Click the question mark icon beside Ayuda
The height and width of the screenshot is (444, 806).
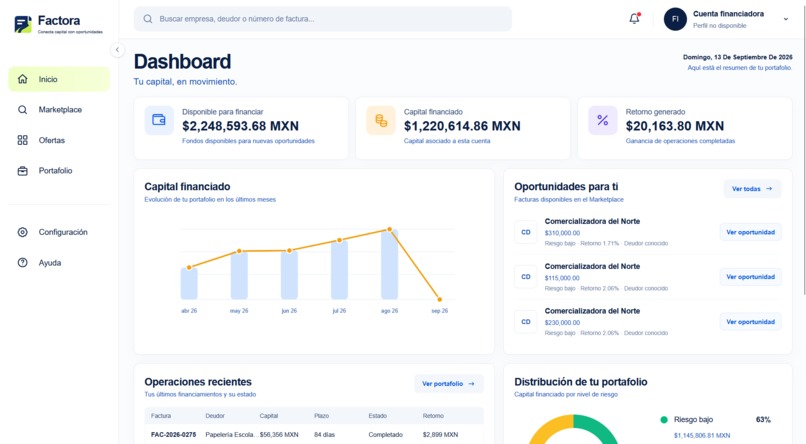(23, 263)
